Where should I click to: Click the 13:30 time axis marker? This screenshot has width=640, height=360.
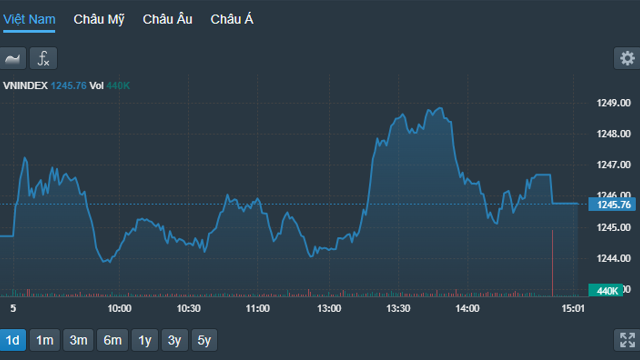(x=398, y=308)
